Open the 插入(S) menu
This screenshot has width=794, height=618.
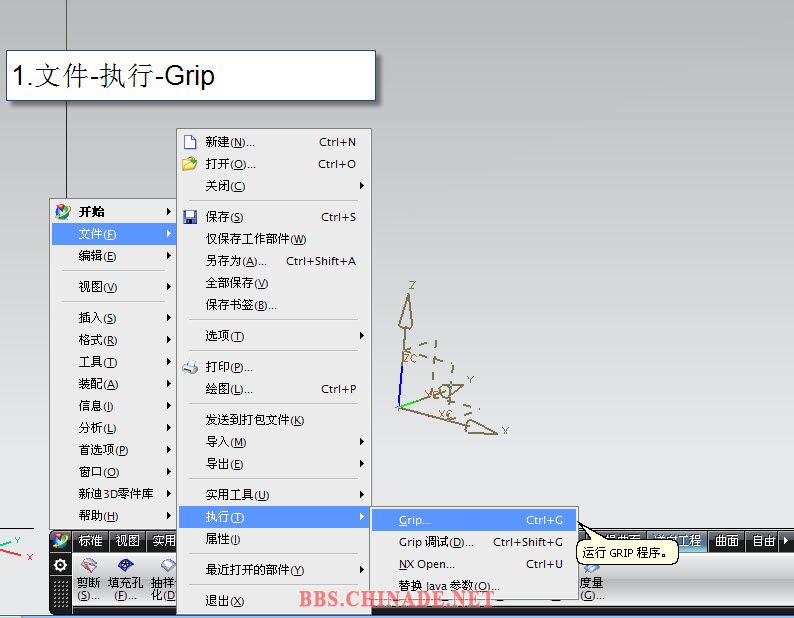[x=113, y=318]
